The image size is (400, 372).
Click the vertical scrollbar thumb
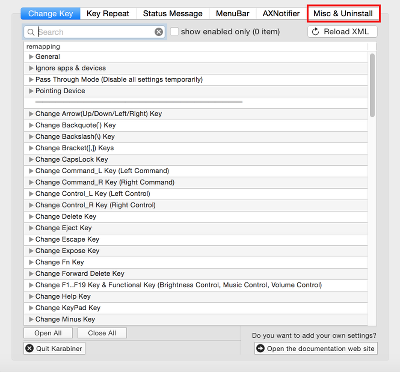point(372,85)
